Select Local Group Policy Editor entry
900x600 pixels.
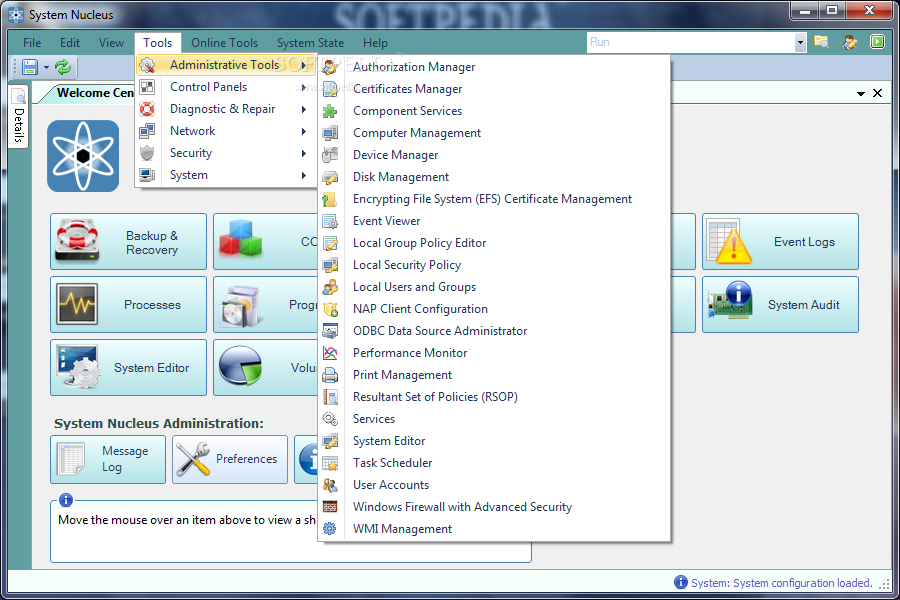click(x=494, y=243)
